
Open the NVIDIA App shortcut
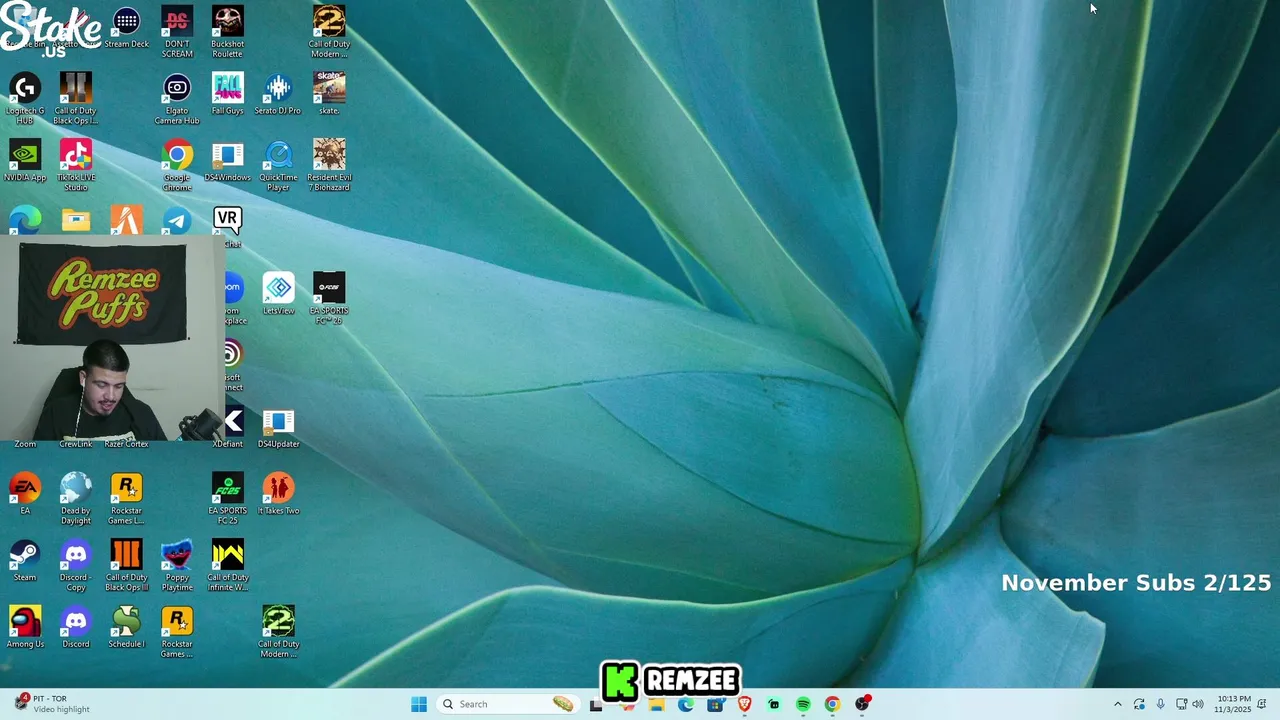(25, 161)
